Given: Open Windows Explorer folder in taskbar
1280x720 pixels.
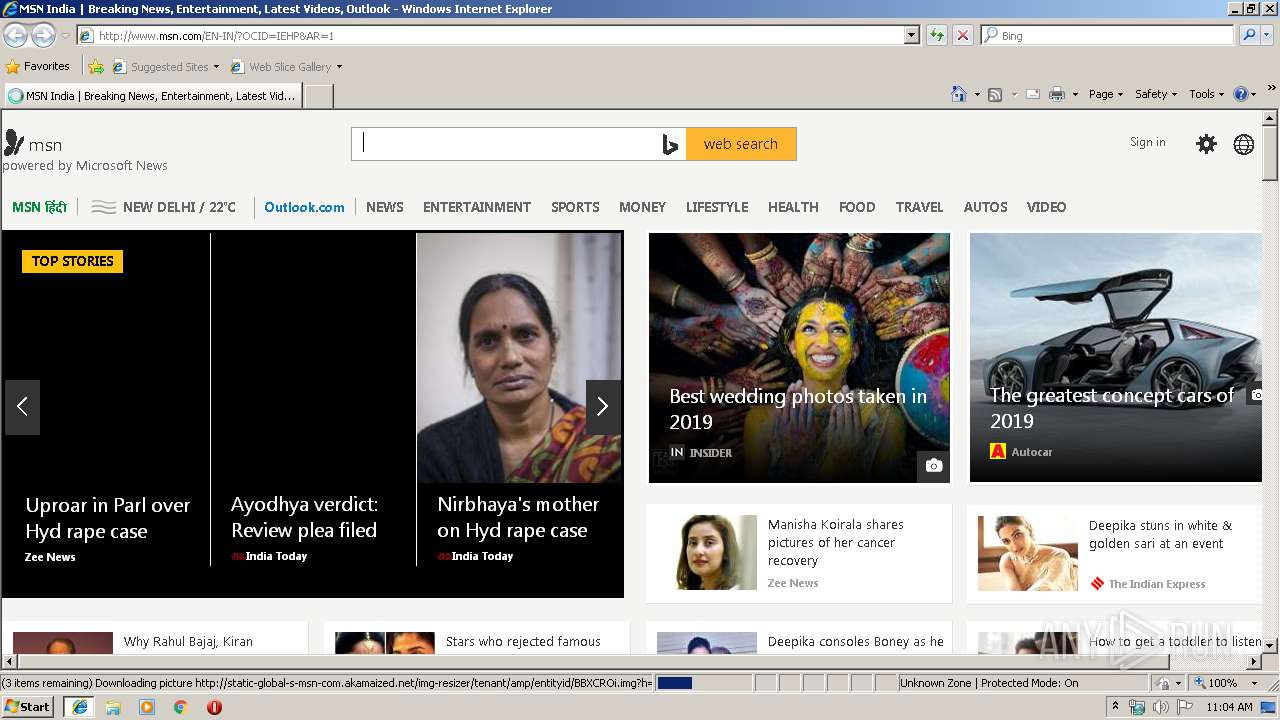Looking at the screenshot, I should [113, 707].
